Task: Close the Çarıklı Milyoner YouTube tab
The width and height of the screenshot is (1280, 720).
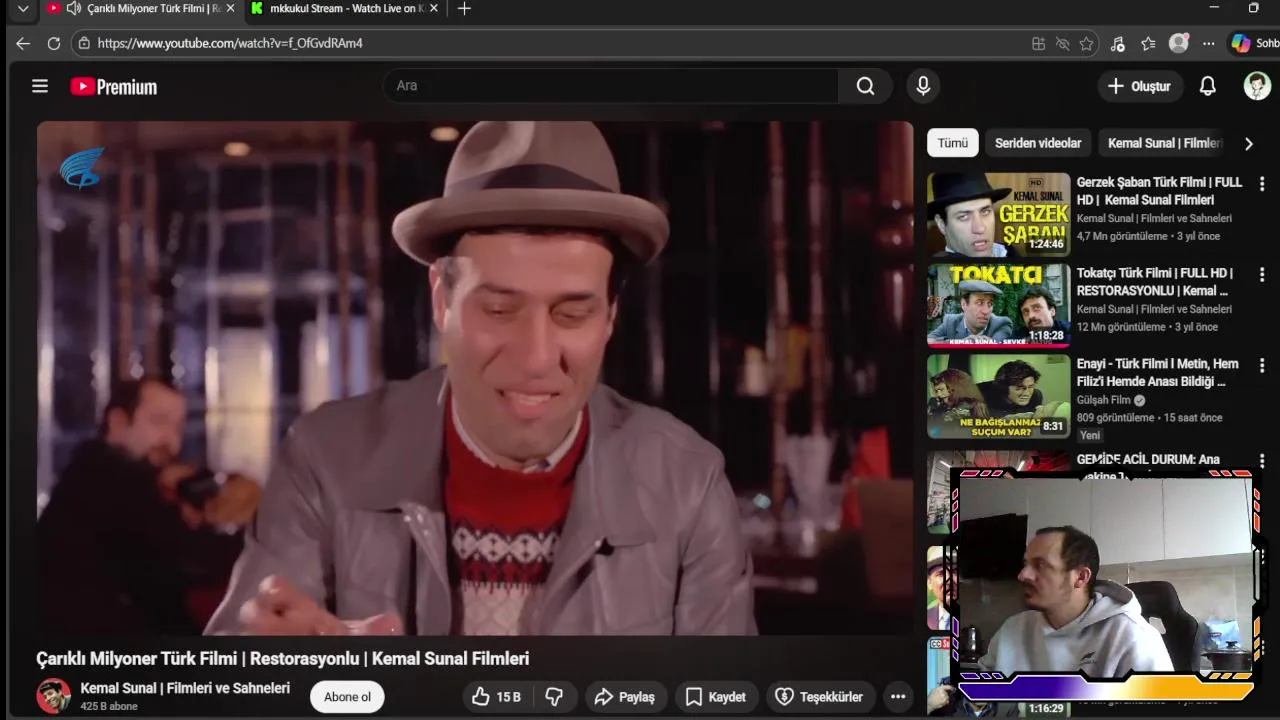Action: 231,8
